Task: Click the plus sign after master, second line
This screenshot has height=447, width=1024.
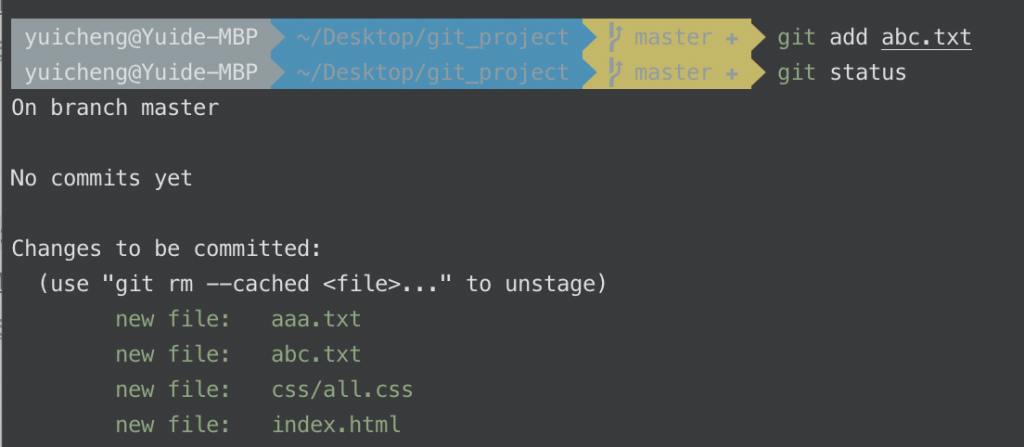Action: pos(731,73)
